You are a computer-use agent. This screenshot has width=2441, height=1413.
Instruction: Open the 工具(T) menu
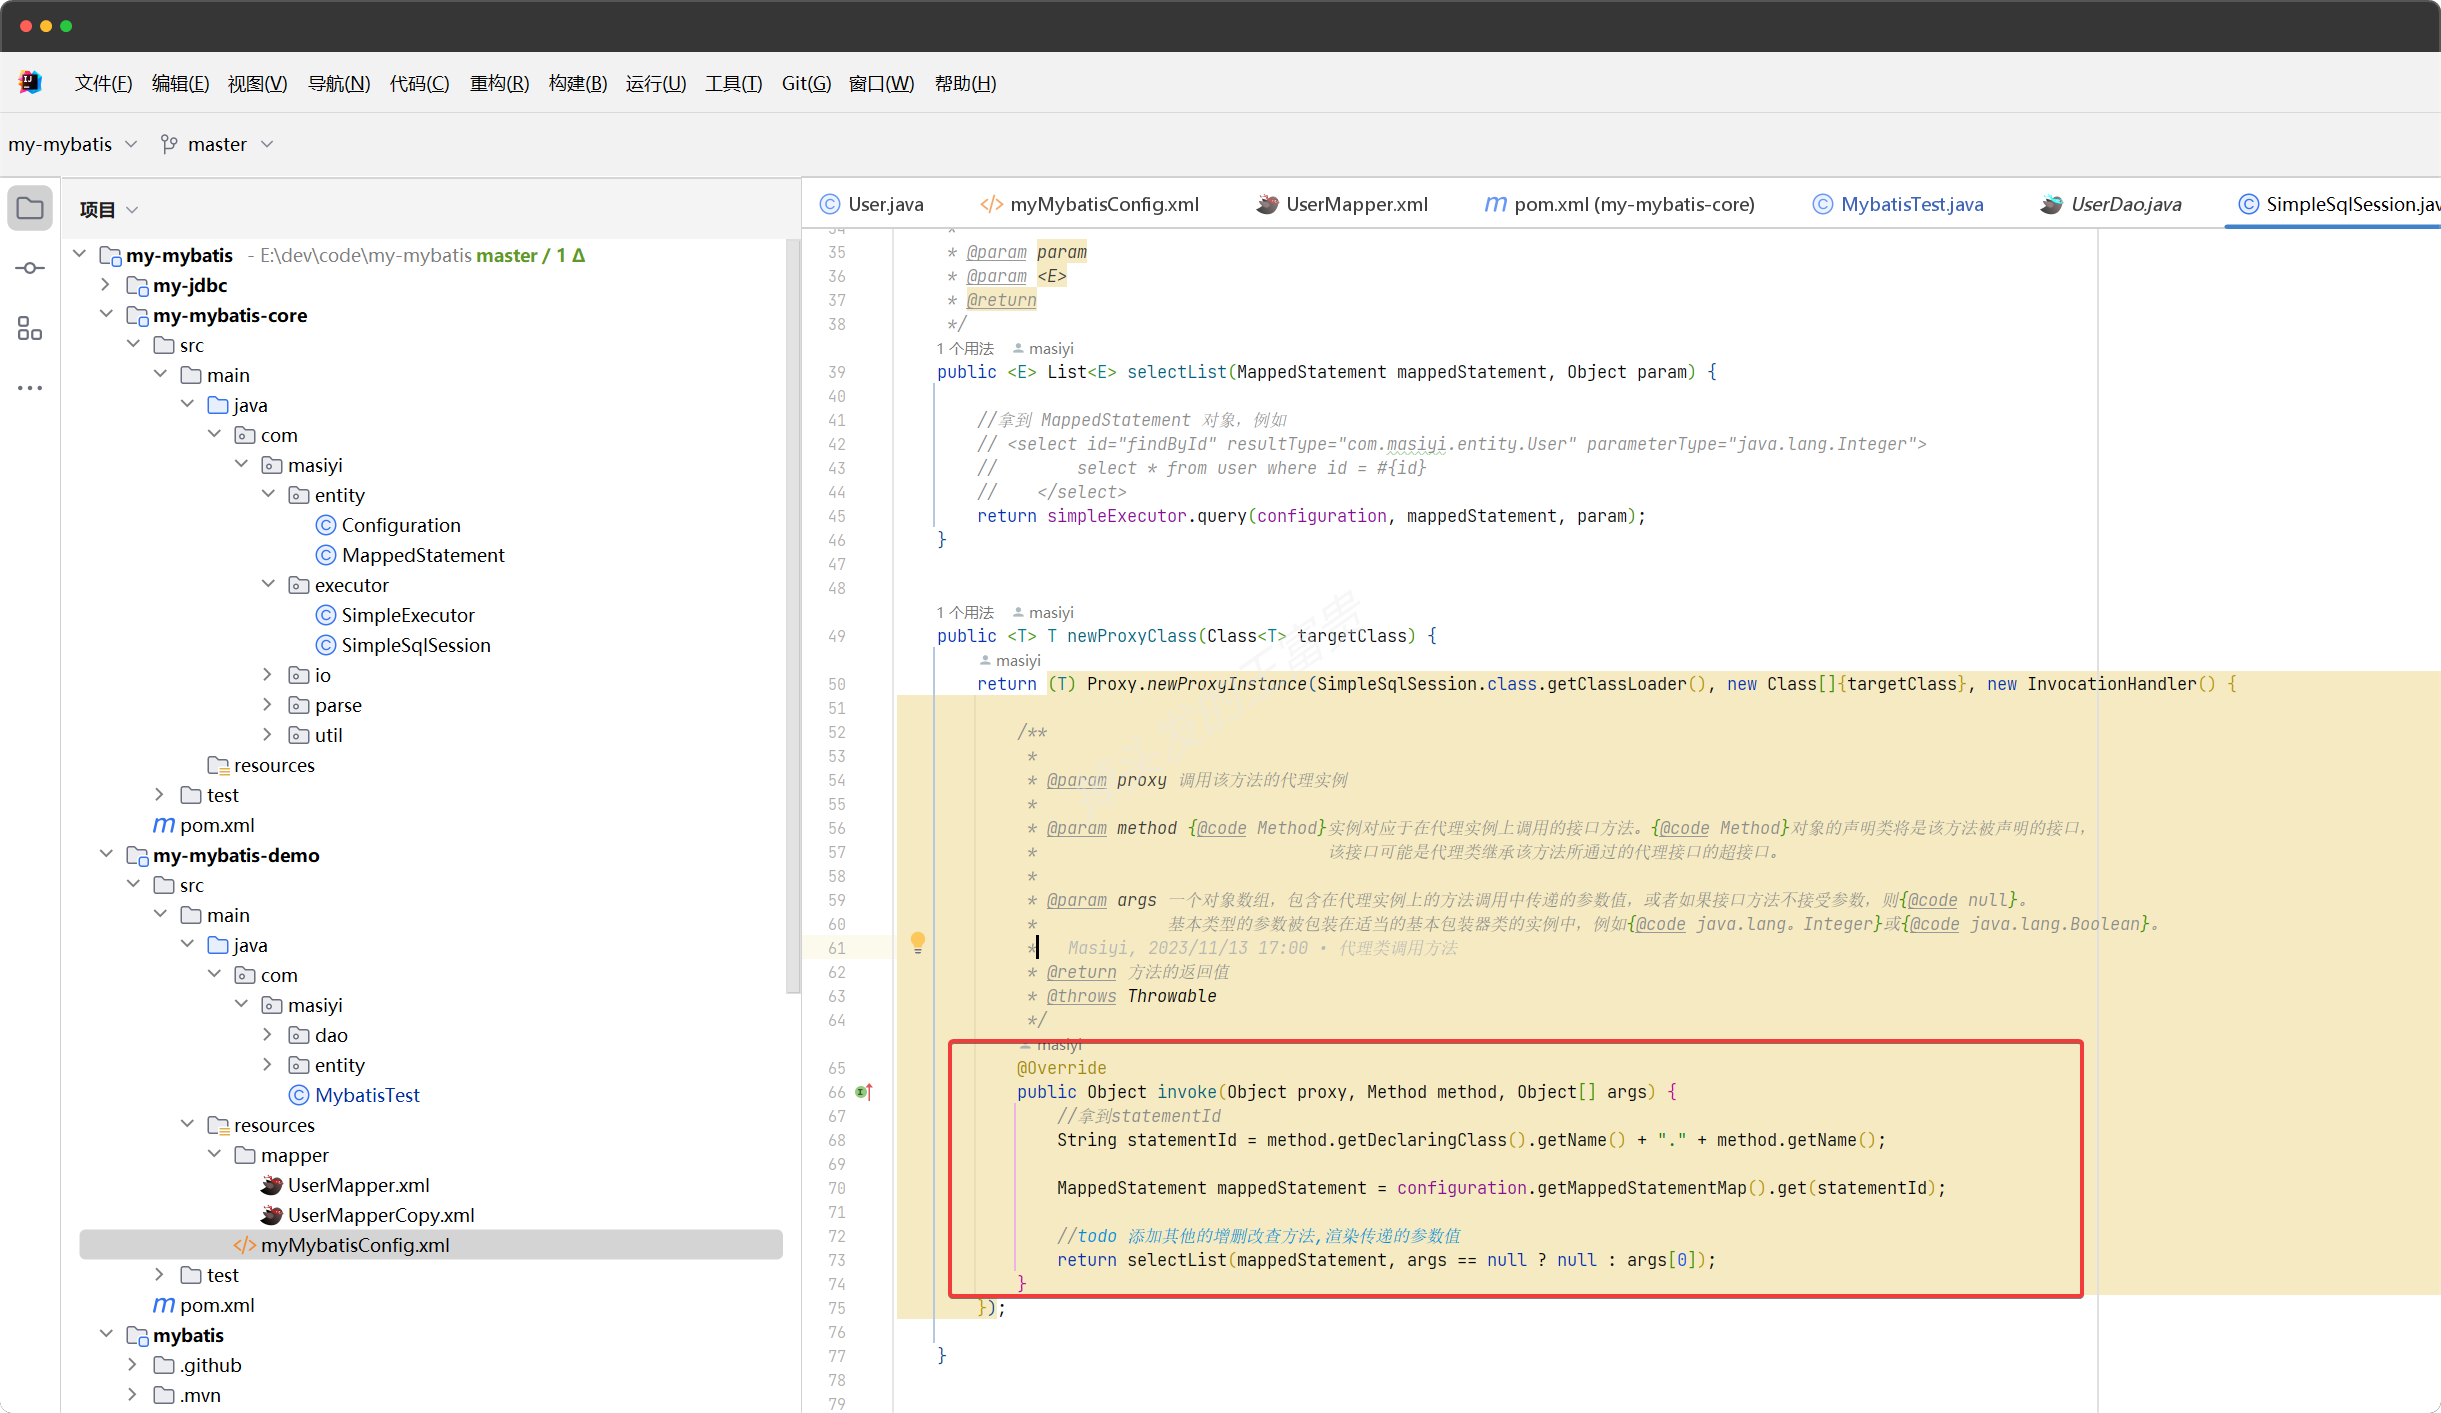point(734,83)
